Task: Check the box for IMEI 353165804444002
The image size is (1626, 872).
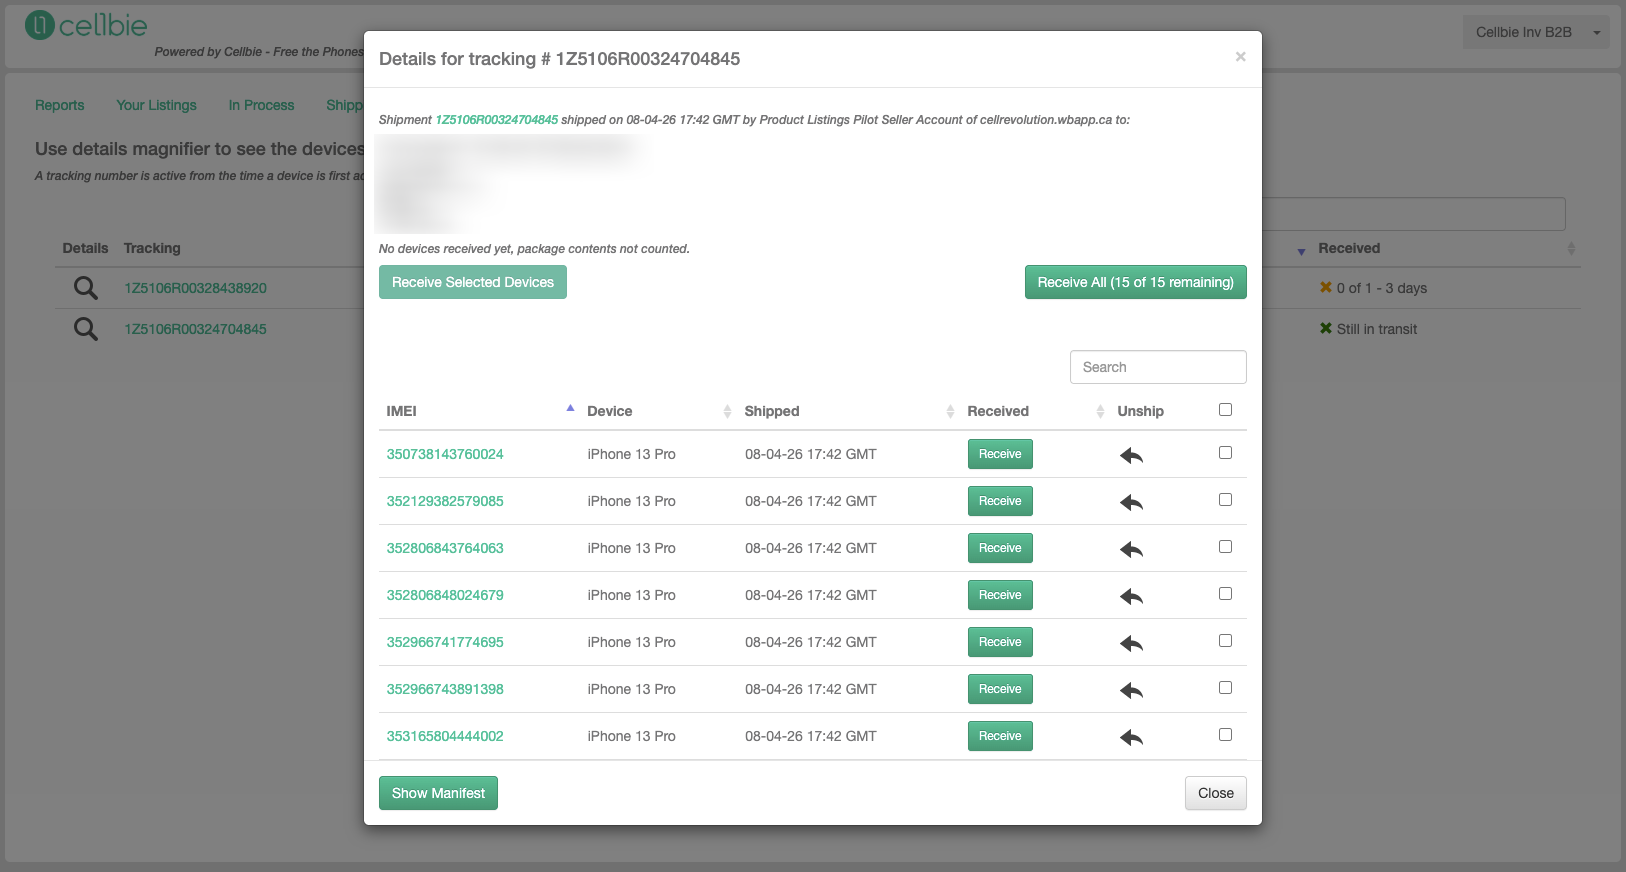Action: coord(1225,735)
